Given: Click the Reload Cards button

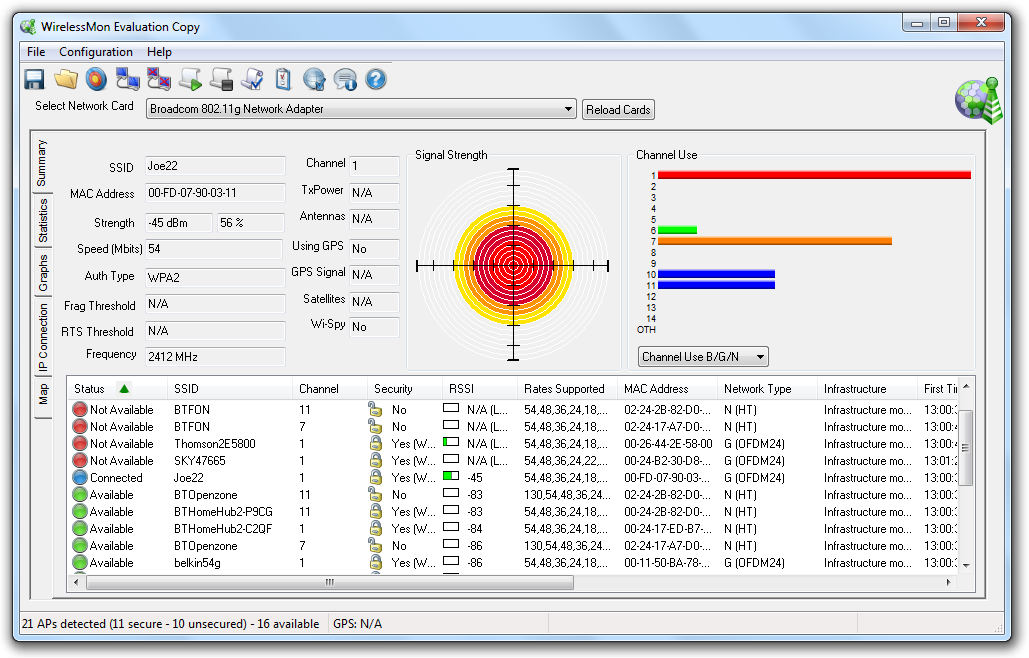Looking at the screenshot, I should point(618,110).
